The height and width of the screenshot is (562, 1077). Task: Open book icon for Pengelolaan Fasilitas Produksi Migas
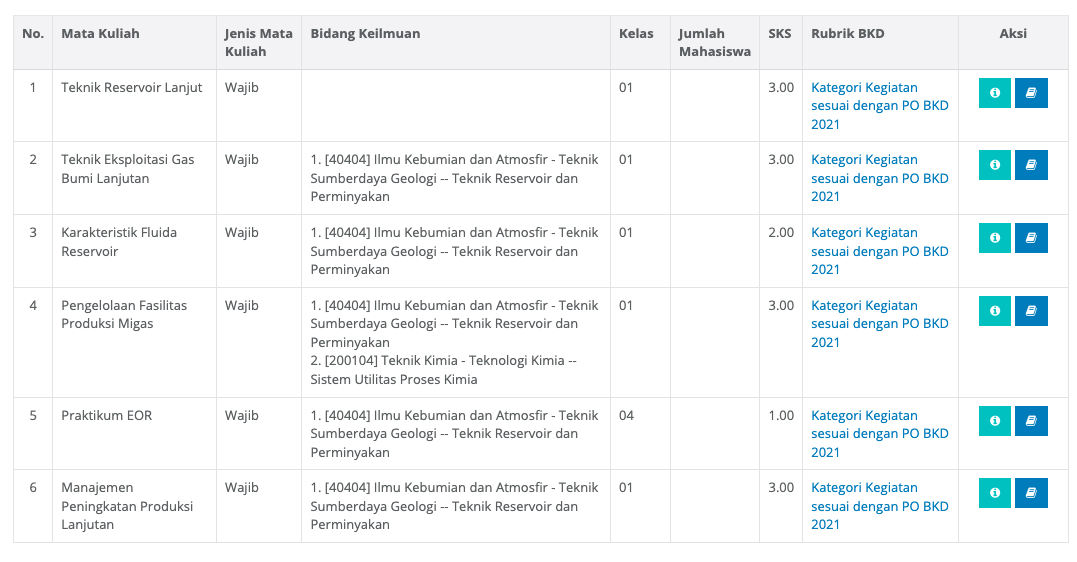pyautogui.click(x=1031, y=311)
